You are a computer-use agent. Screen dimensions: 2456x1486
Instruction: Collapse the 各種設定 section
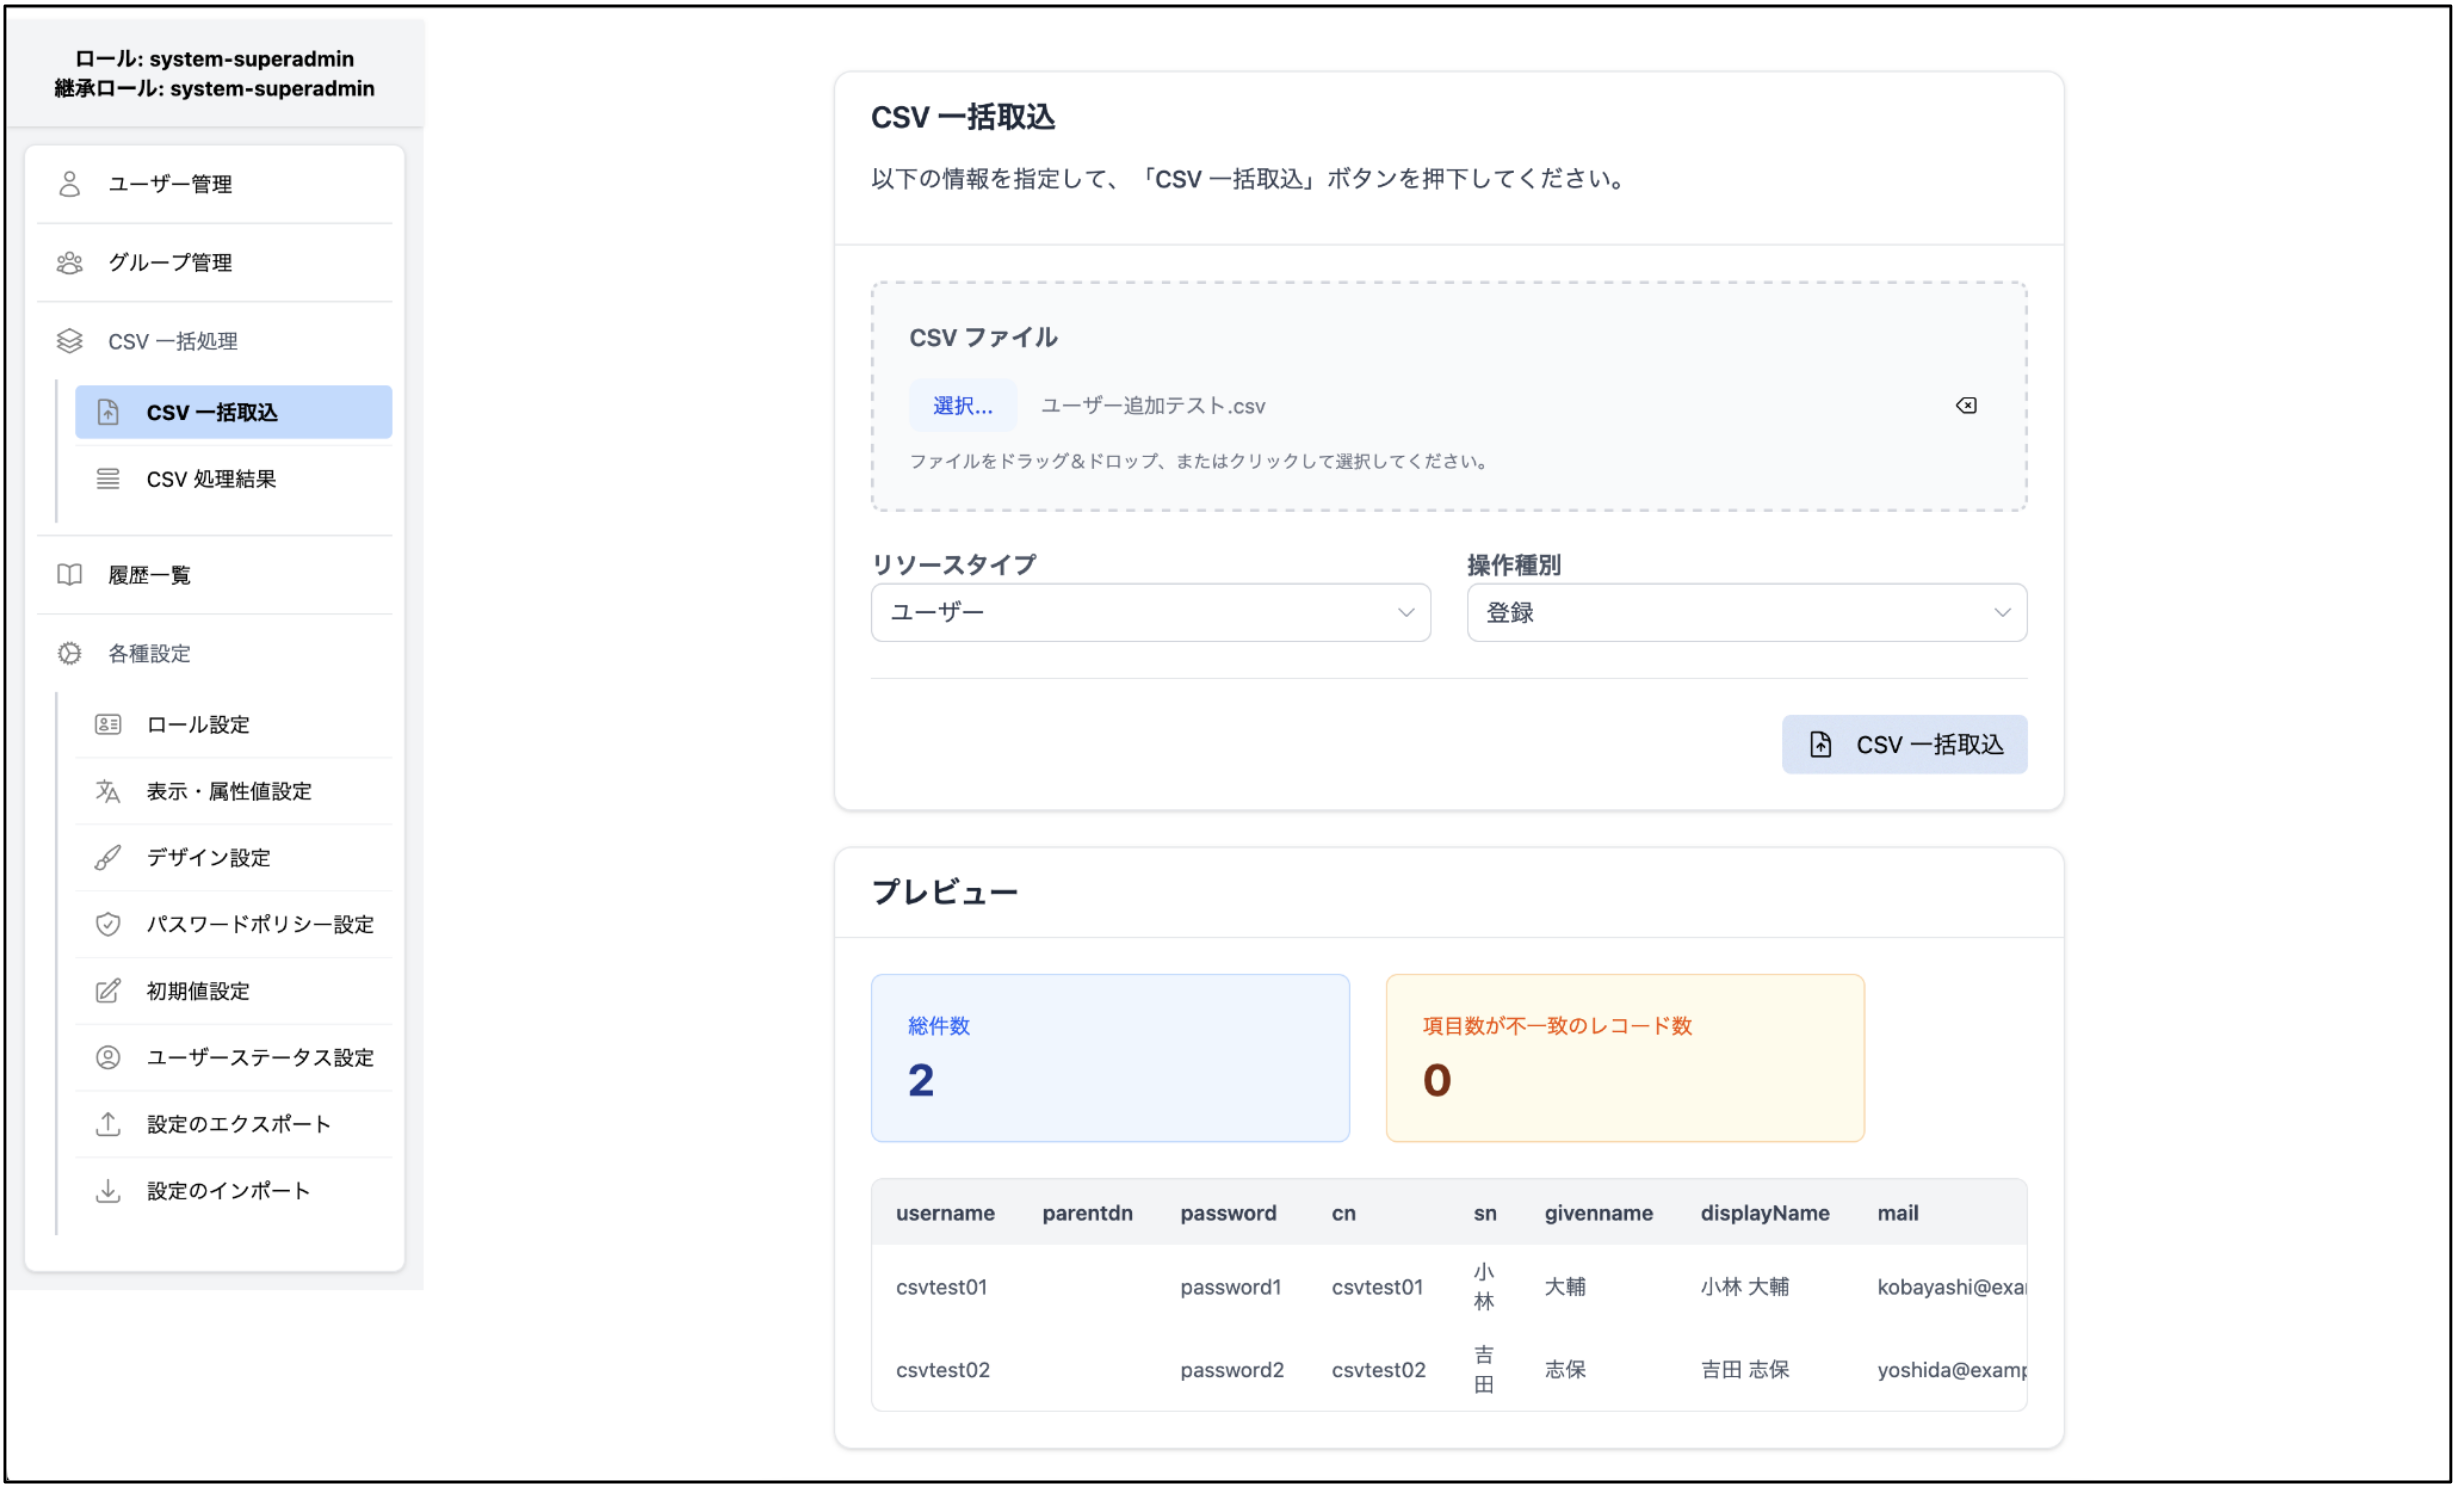(214, 653)
